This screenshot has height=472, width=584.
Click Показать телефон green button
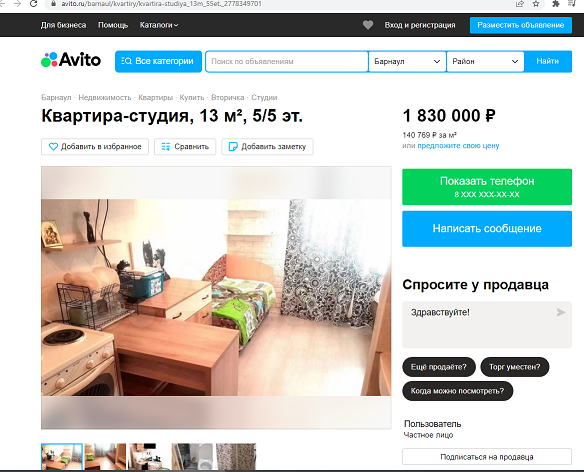pos(487,187)
